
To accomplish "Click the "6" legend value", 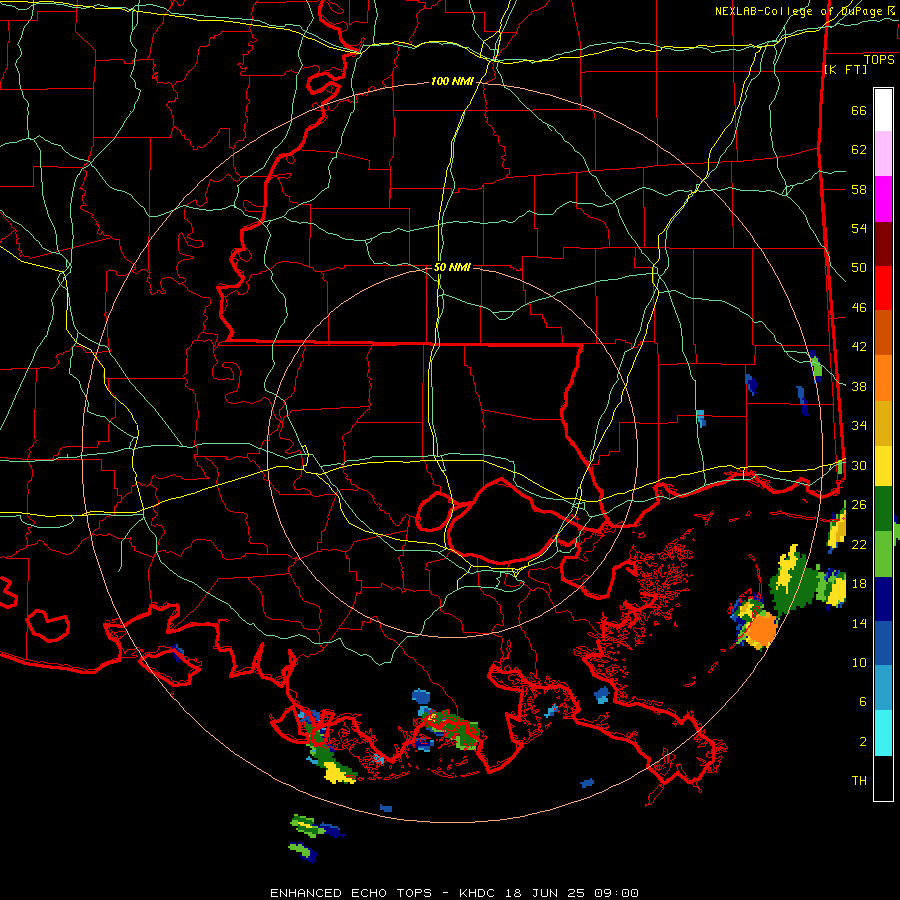I will 863,702.
